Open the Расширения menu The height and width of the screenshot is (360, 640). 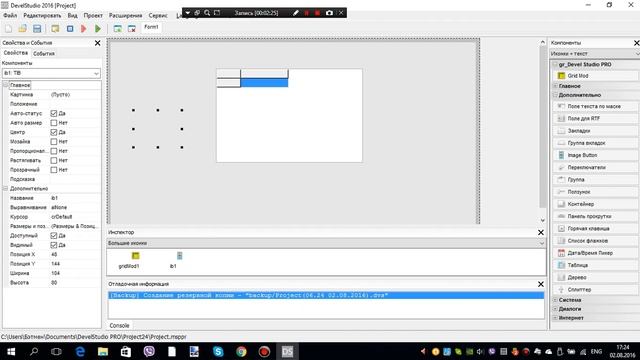point(125,16)
